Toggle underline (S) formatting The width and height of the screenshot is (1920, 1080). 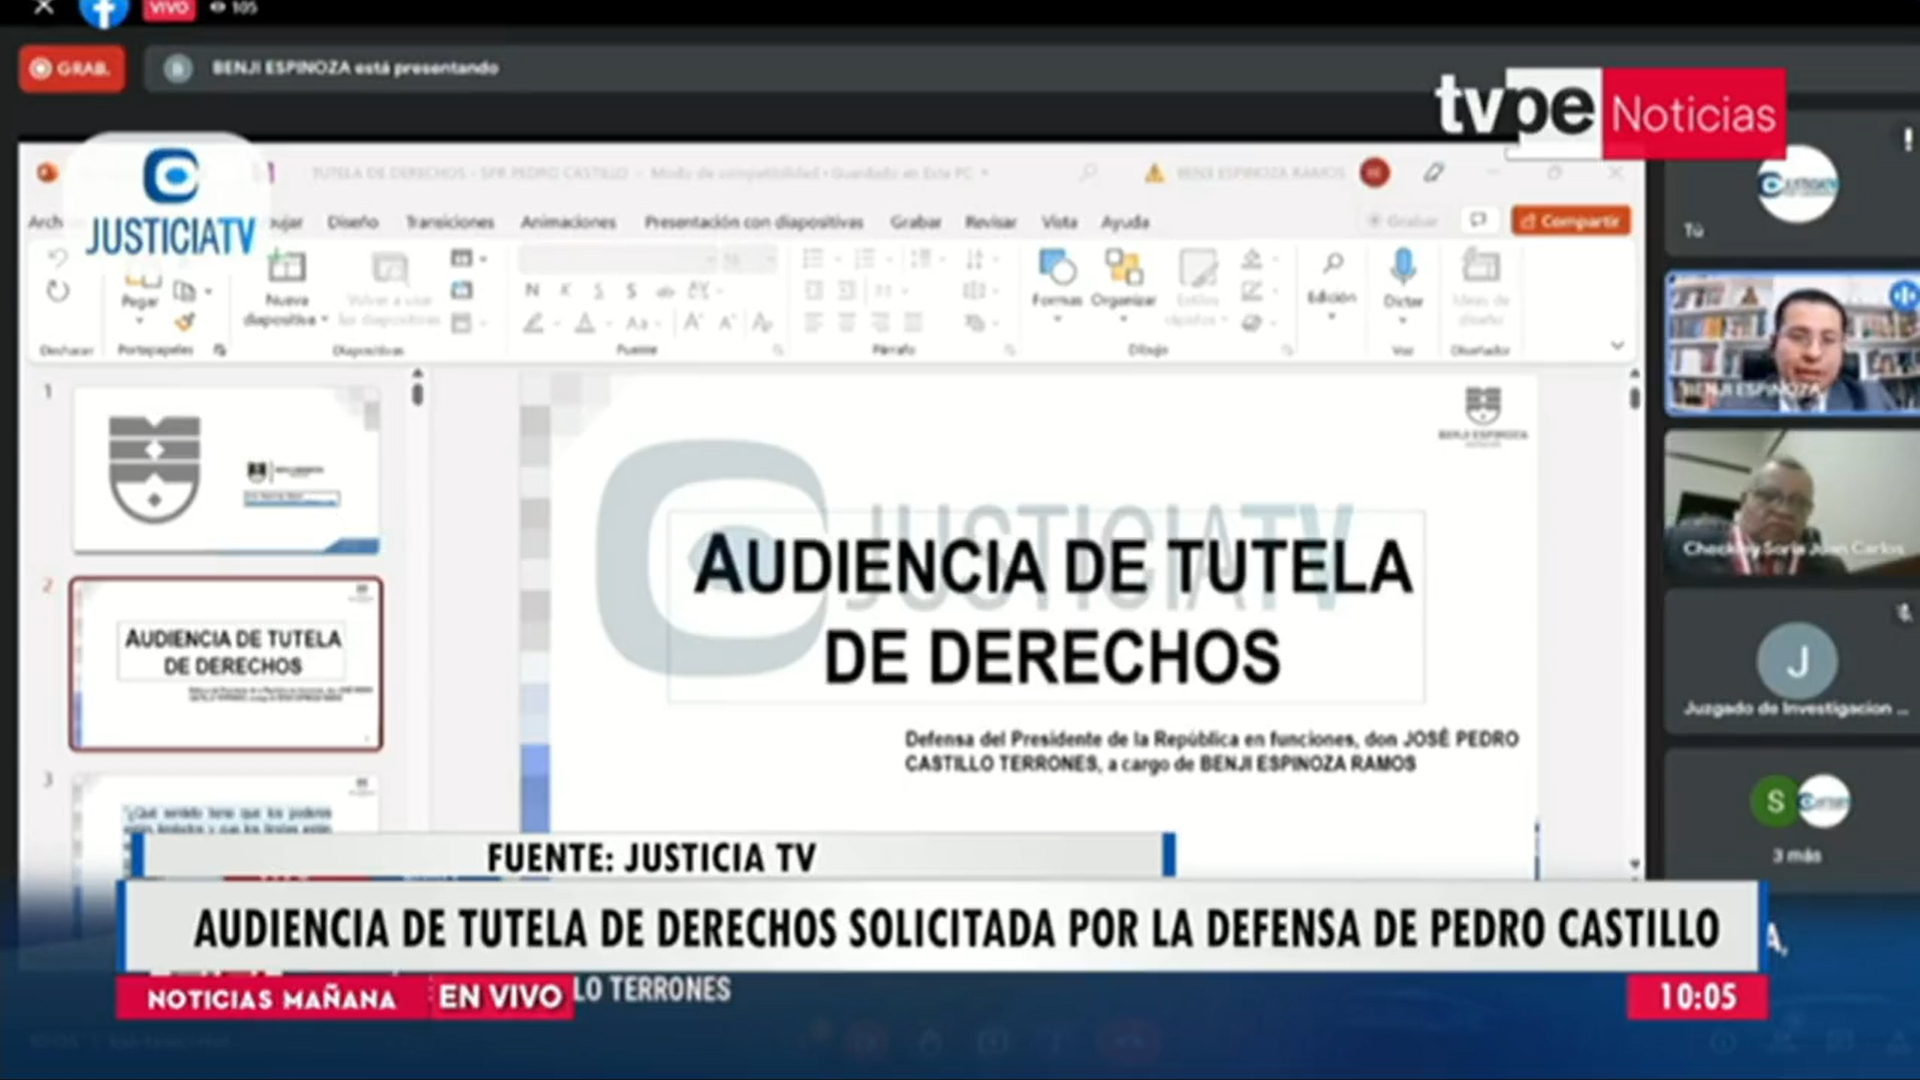(598, 291)
